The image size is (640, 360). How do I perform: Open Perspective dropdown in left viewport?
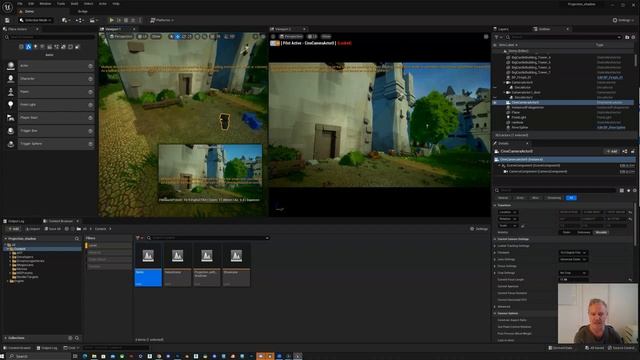pyautogui.click(x=121, y=37)
